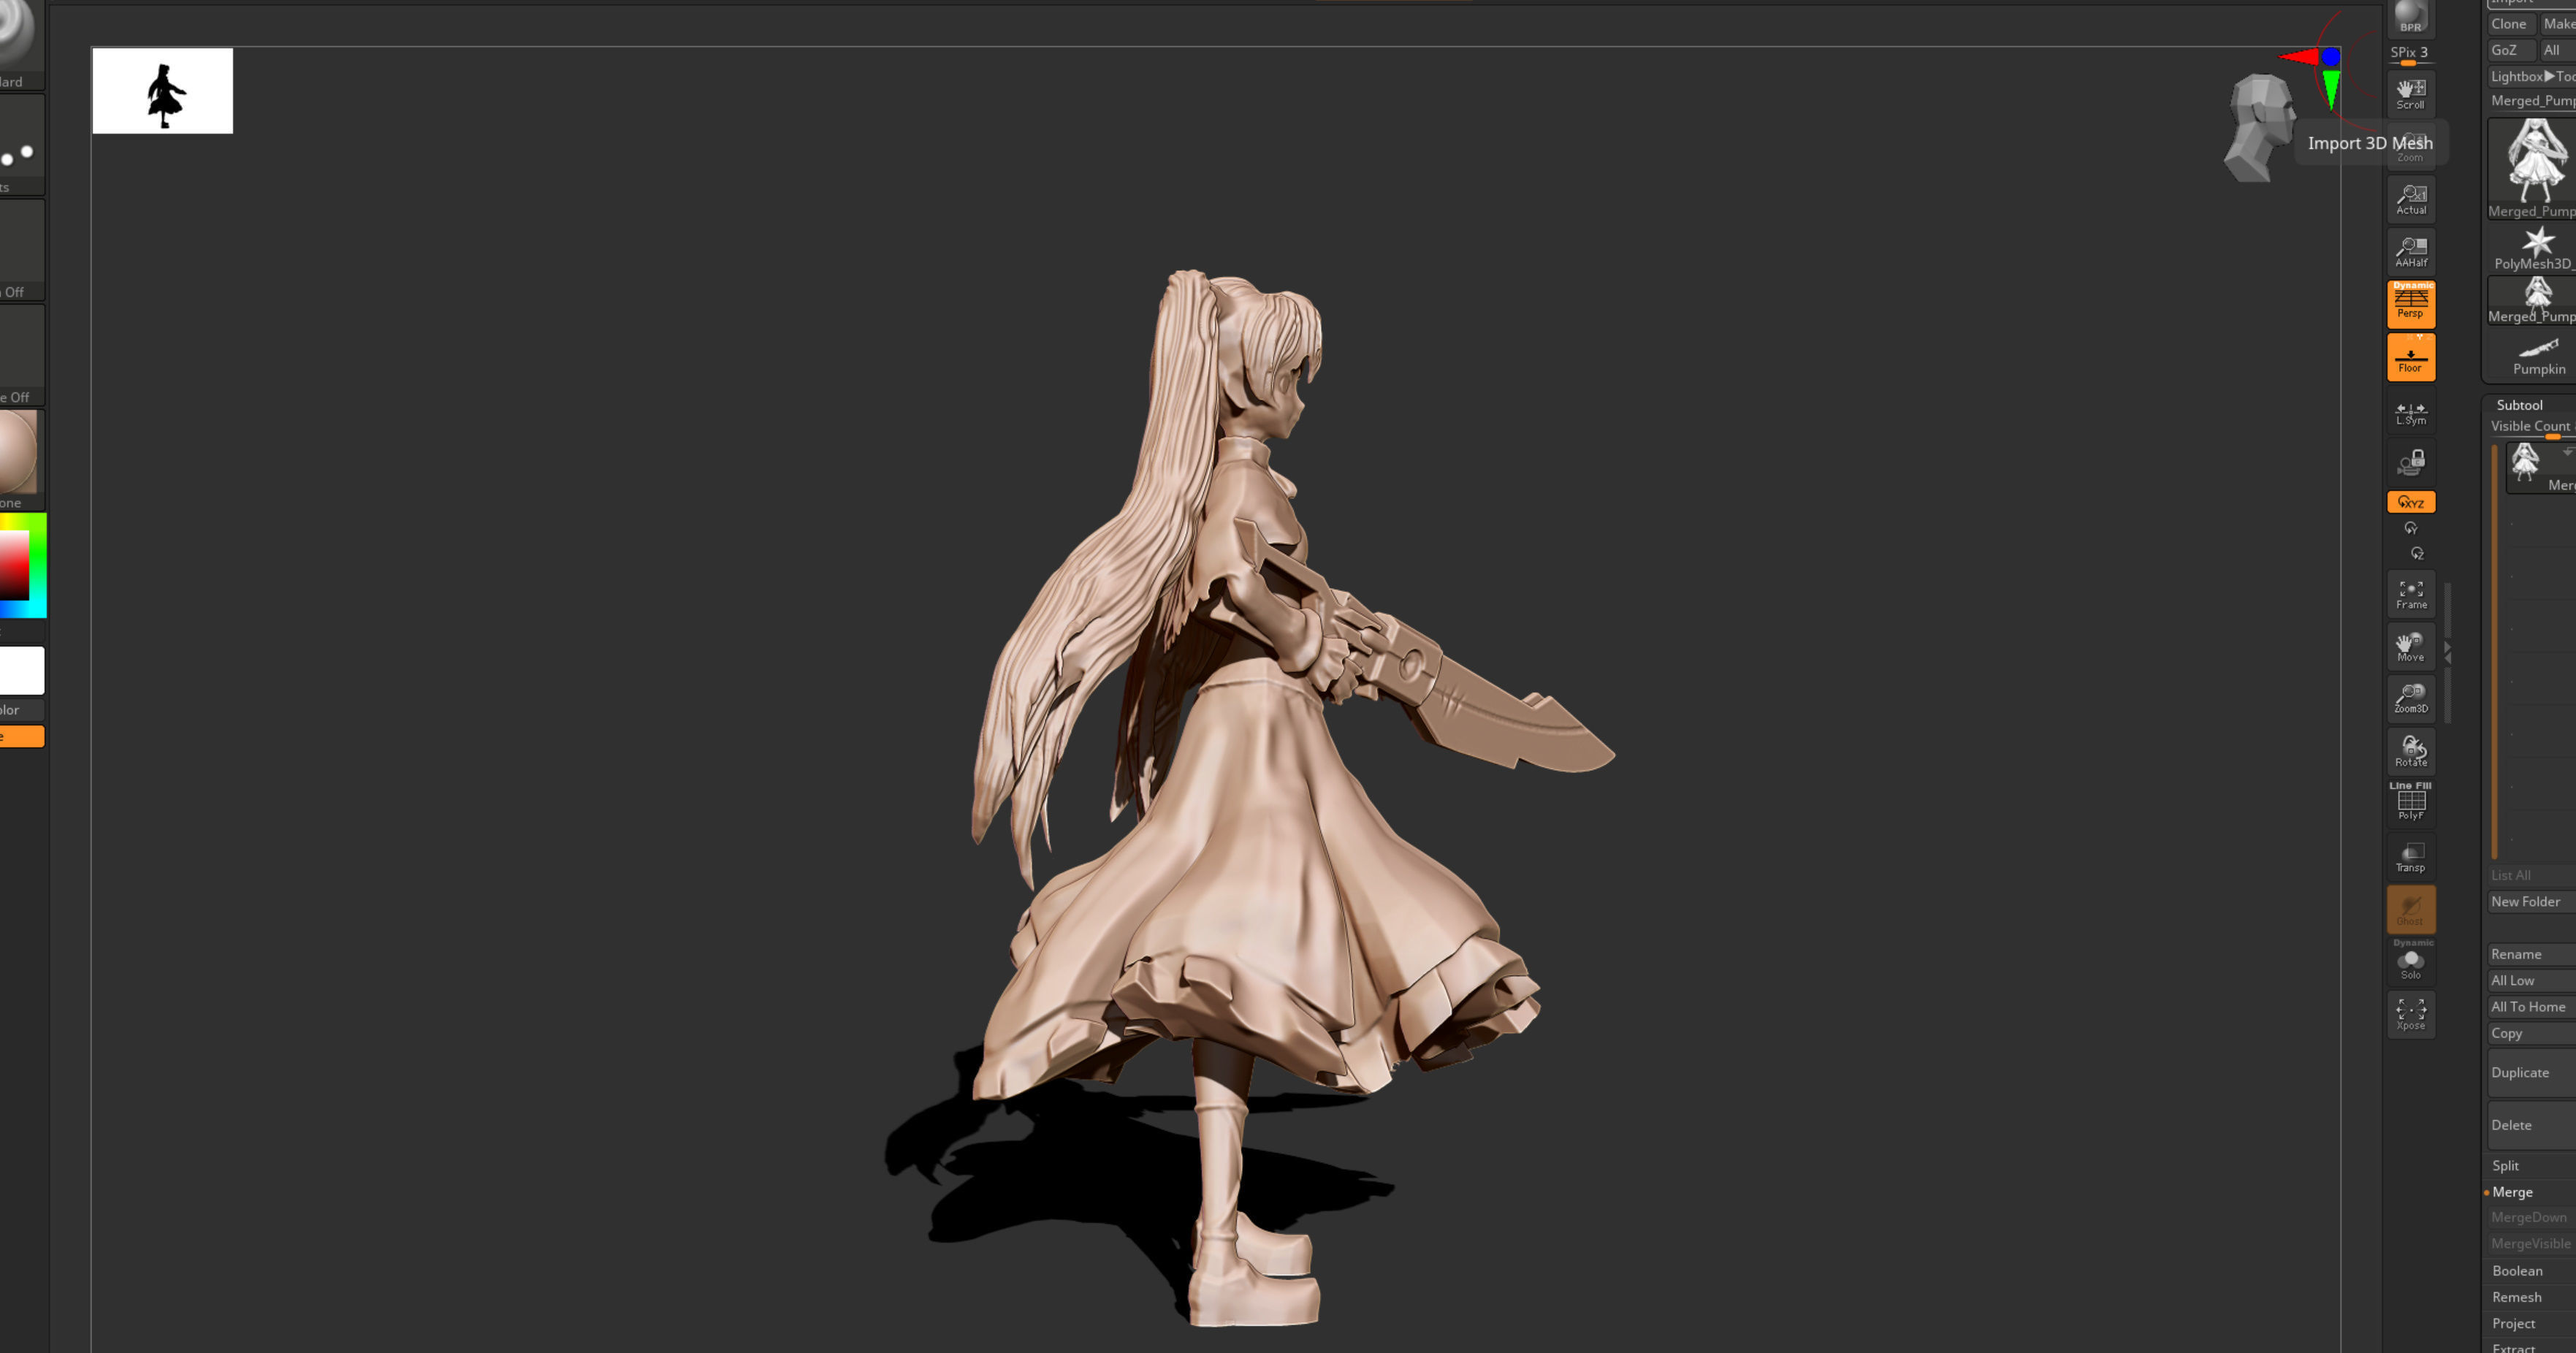Click the MergeDown button
Viewport: 2576px width, 1353px height.
(x=2531, y=1217)
